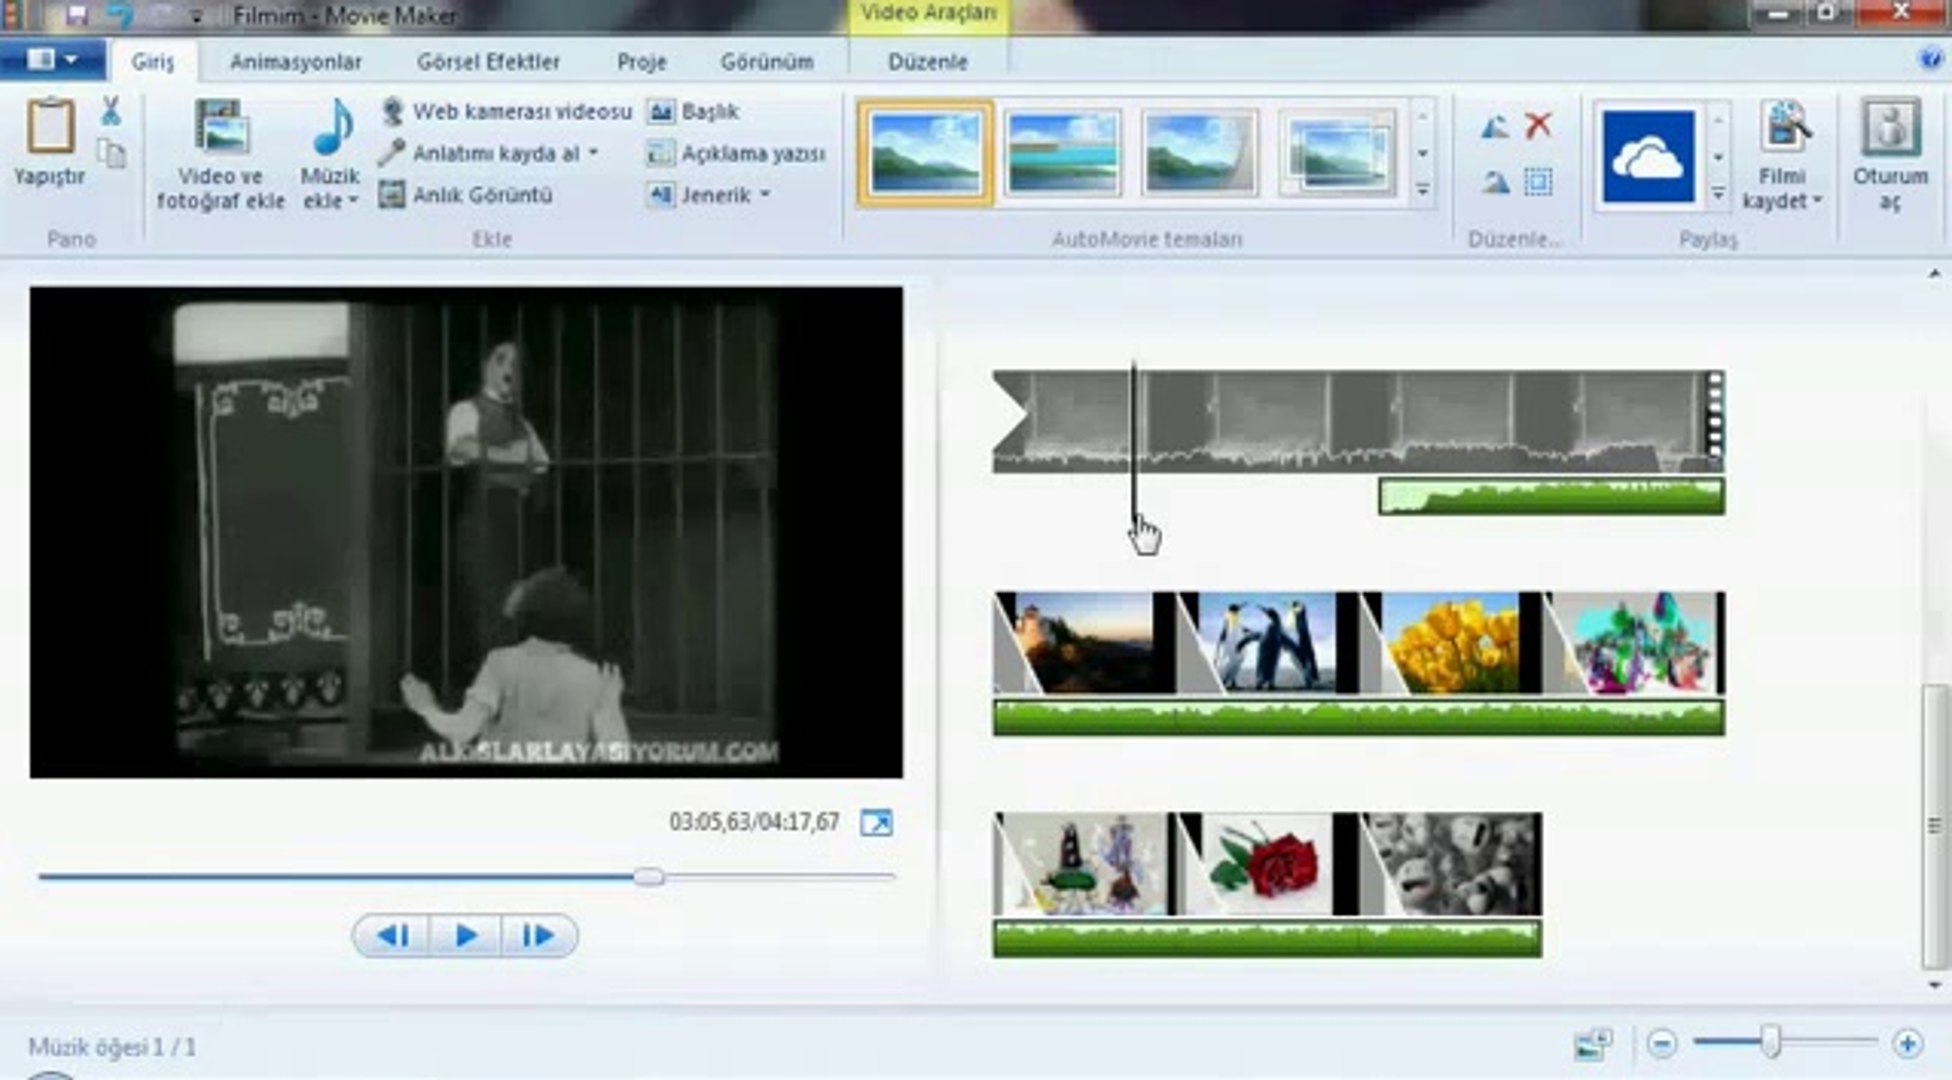Switch to the Animasyonlar tab
Viewport: 1952px width, 1080px height.
[x=296, y=61]
